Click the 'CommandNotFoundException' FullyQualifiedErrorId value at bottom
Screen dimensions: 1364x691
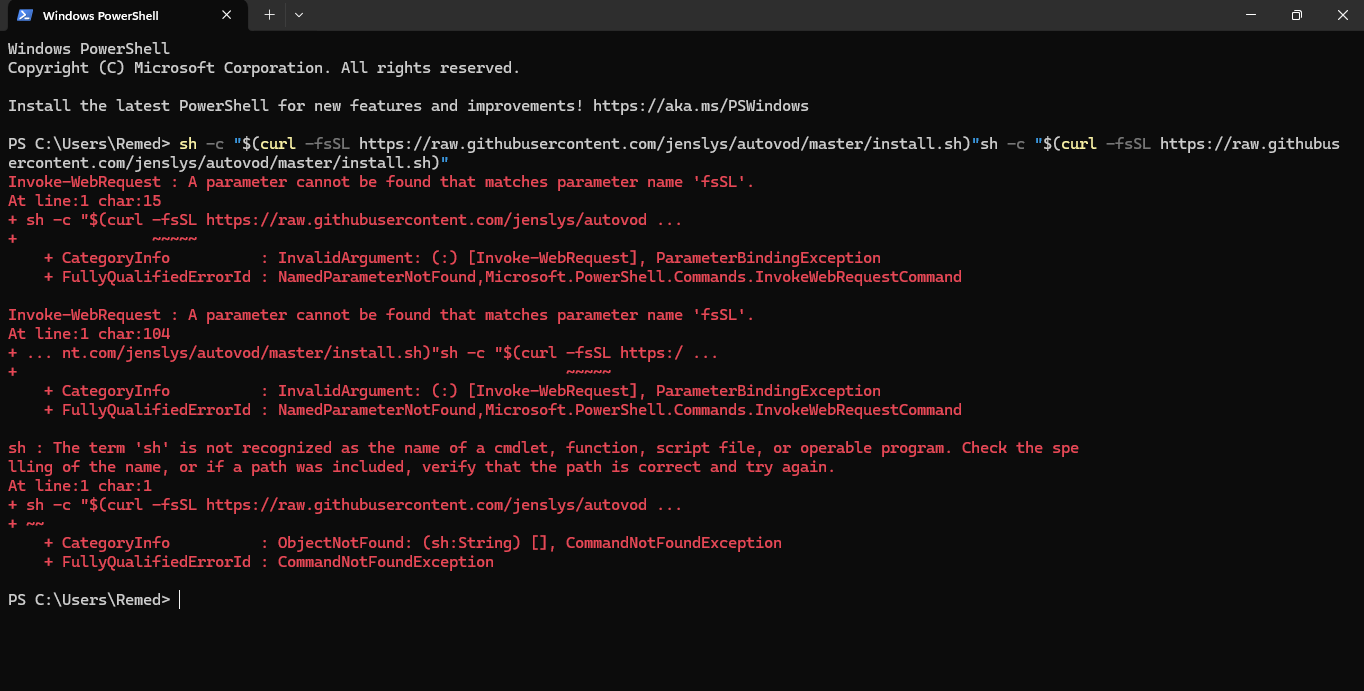[x=385, y=562]
